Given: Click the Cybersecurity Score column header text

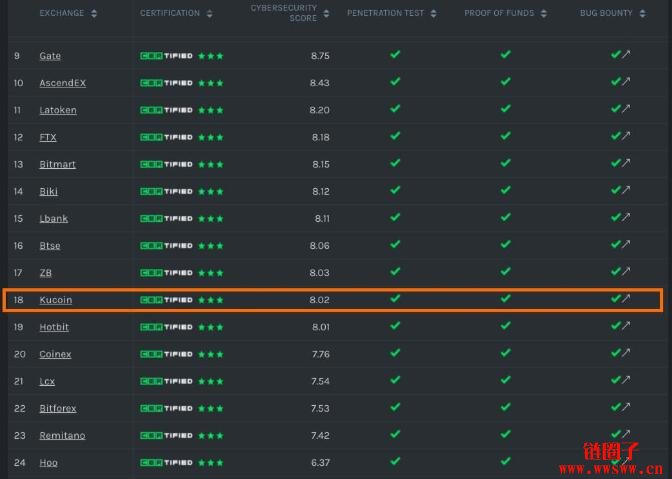Looking at the screenshot, I should [x=284, y=13].
